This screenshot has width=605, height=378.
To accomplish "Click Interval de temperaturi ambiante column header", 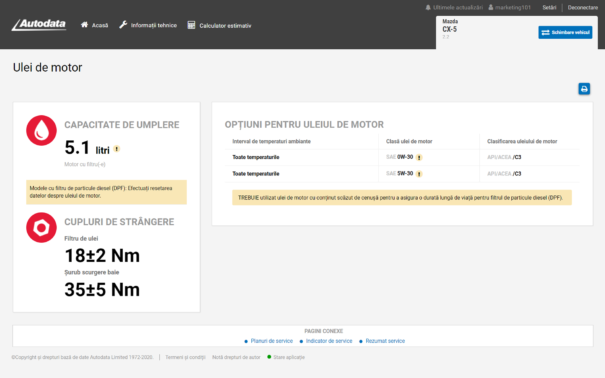I will coord(271,142).
